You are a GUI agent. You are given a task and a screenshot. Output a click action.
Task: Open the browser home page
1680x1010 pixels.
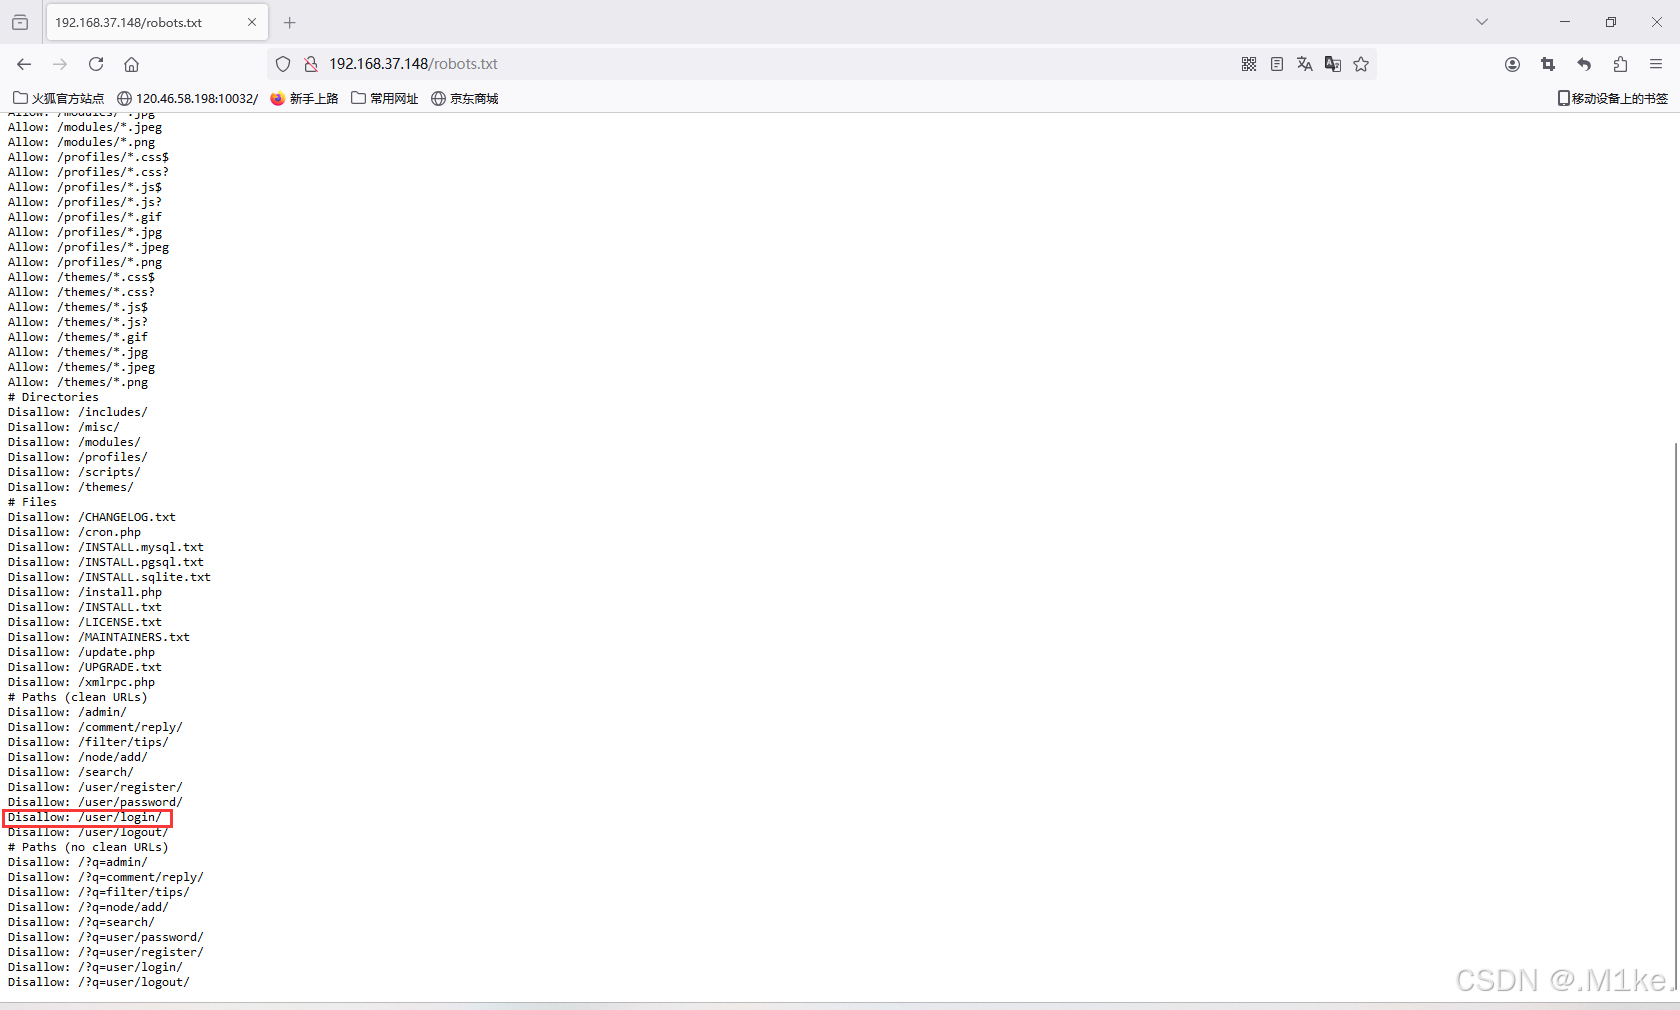pyautogui.click(x=131, y=64)
